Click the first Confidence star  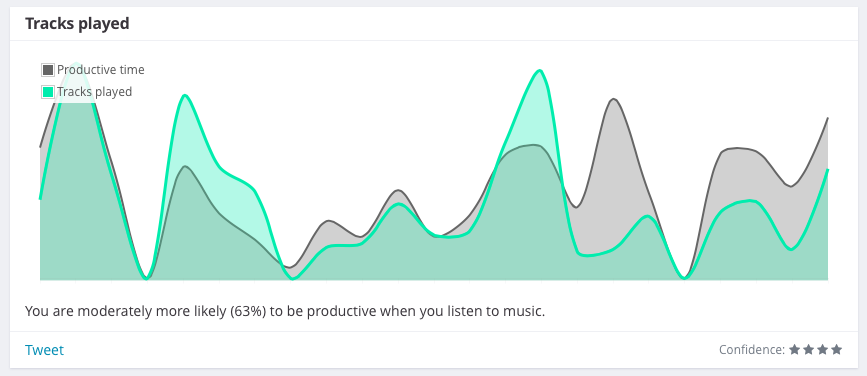(x=795, y=349)
